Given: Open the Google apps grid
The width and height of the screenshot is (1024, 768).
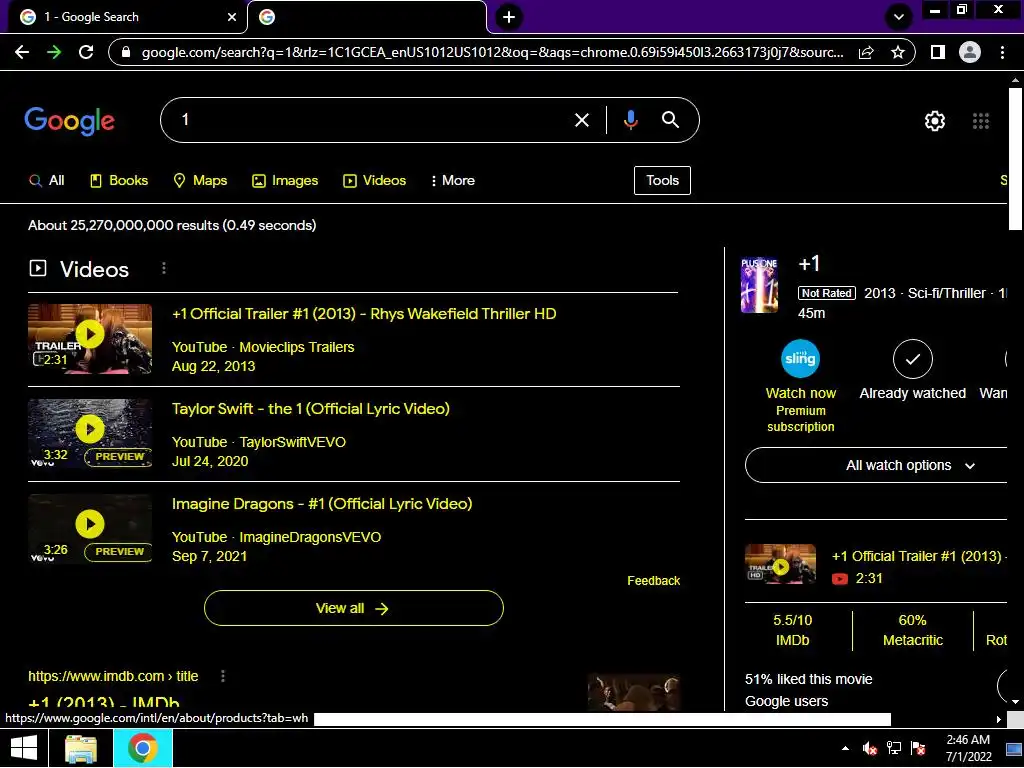Looking at the screenshot, I should point(980,121).
